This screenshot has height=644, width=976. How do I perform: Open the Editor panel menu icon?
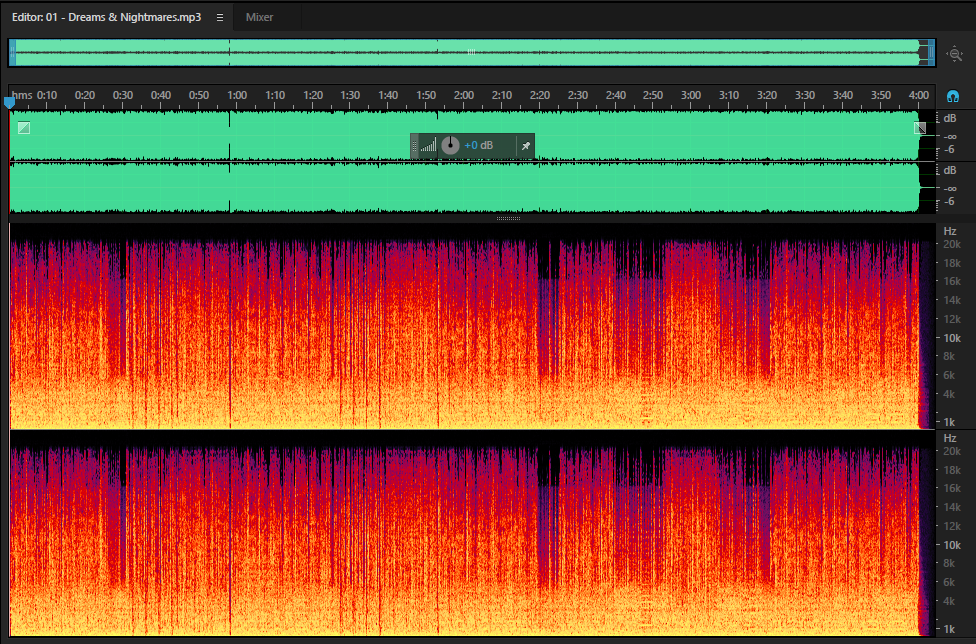pos(220,17)
